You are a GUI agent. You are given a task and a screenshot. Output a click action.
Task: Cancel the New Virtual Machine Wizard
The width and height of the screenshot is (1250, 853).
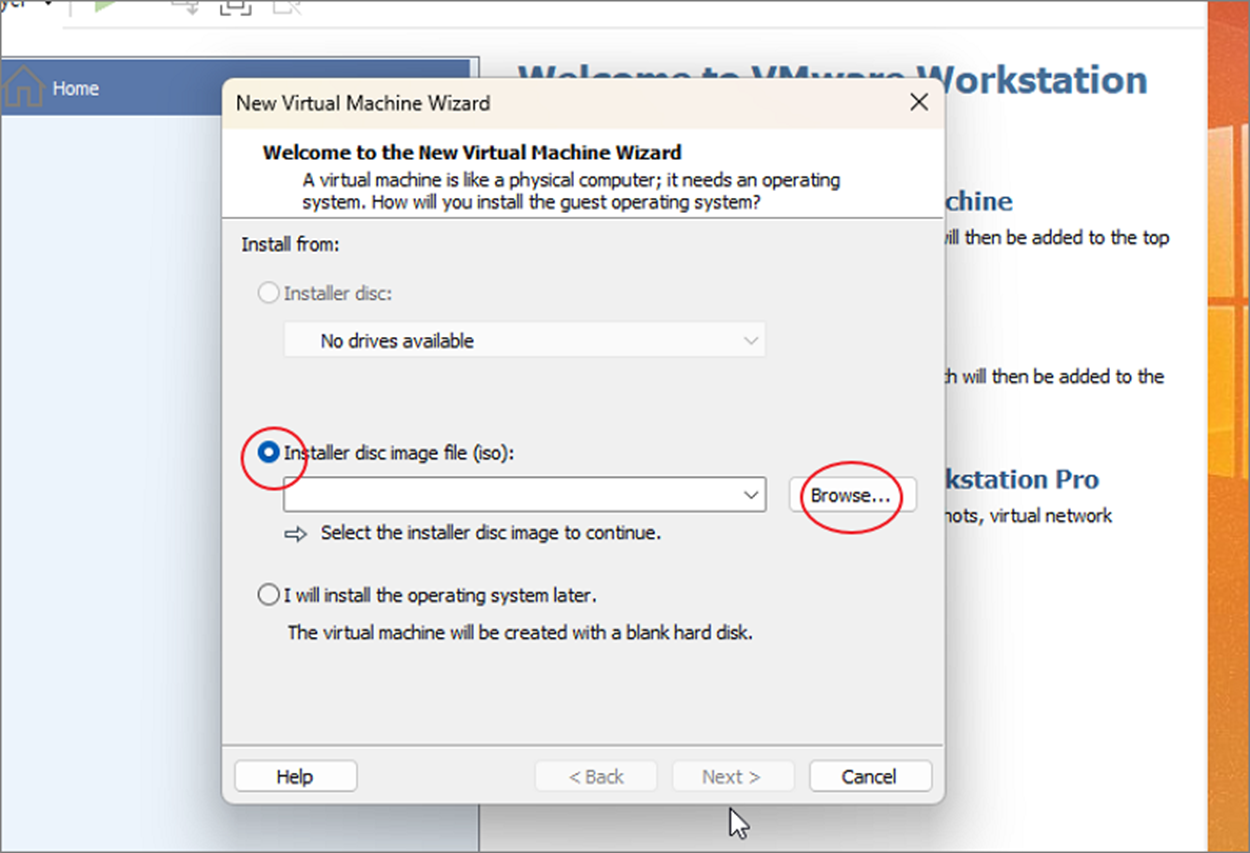click(x=870, y=777)
